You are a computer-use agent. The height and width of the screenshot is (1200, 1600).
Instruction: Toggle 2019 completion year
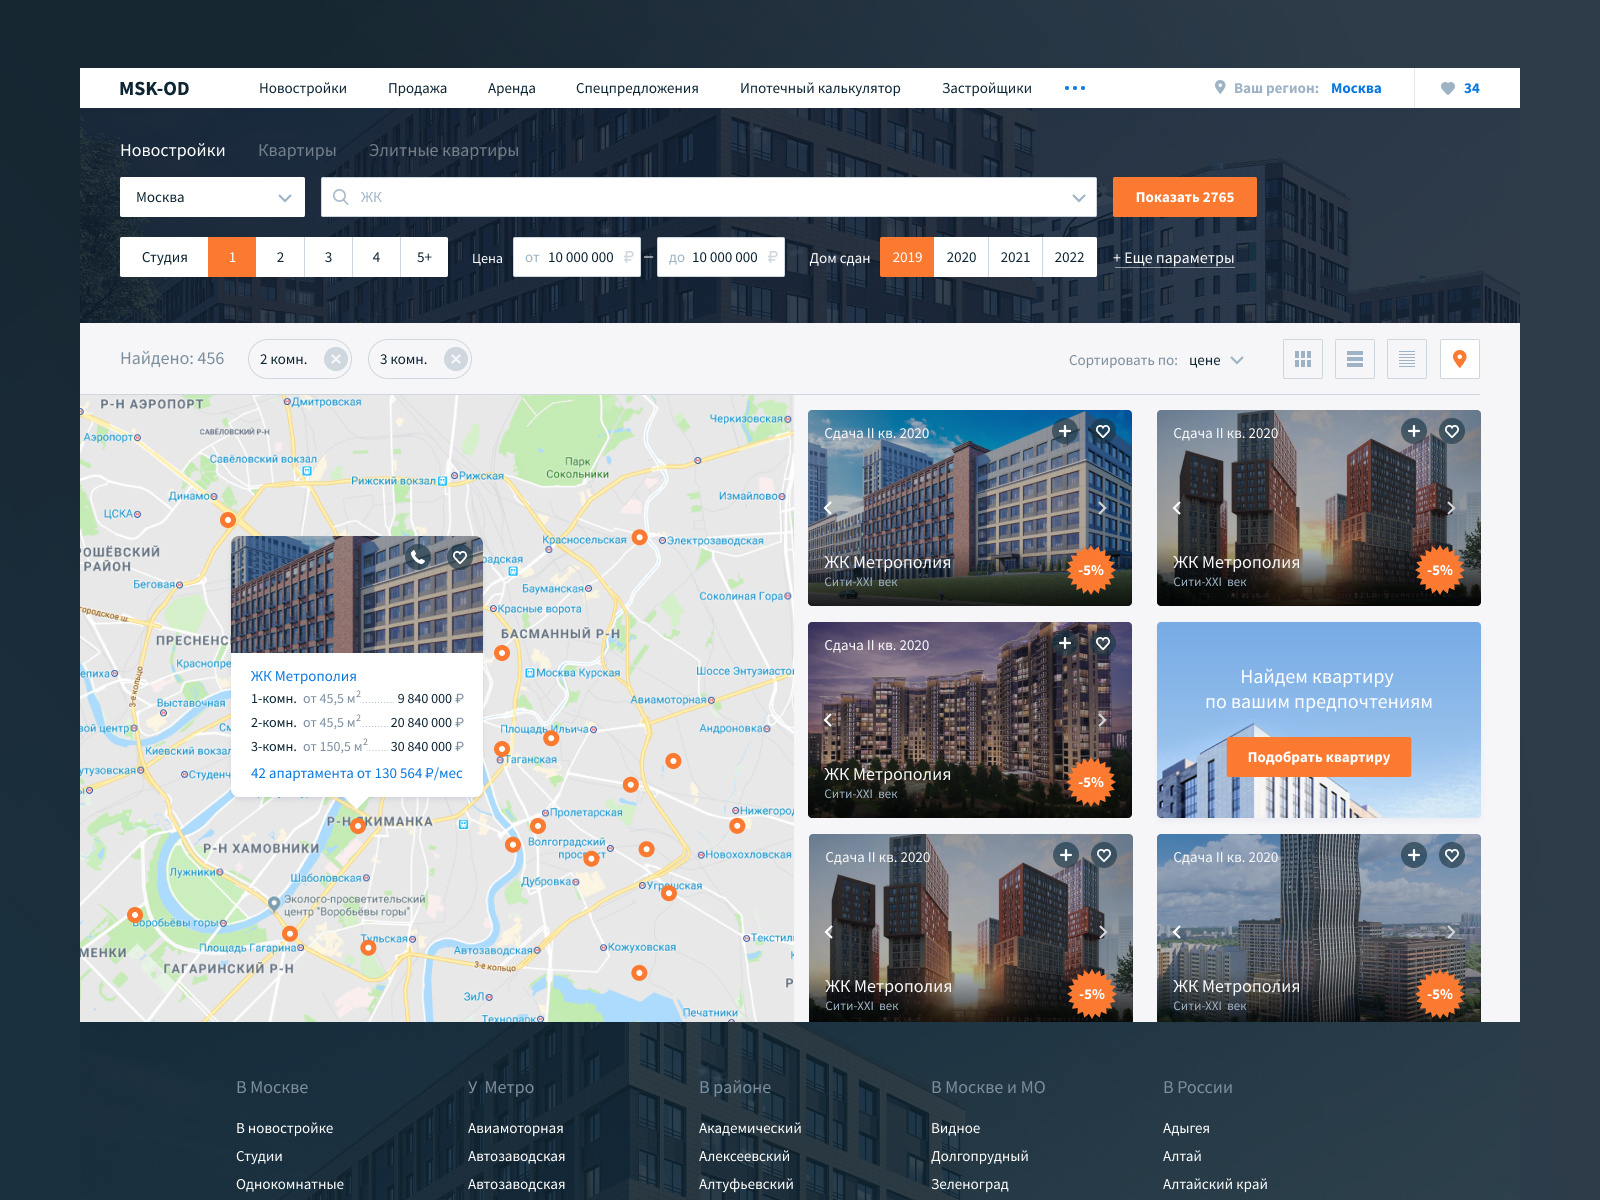tap(907, 257)
